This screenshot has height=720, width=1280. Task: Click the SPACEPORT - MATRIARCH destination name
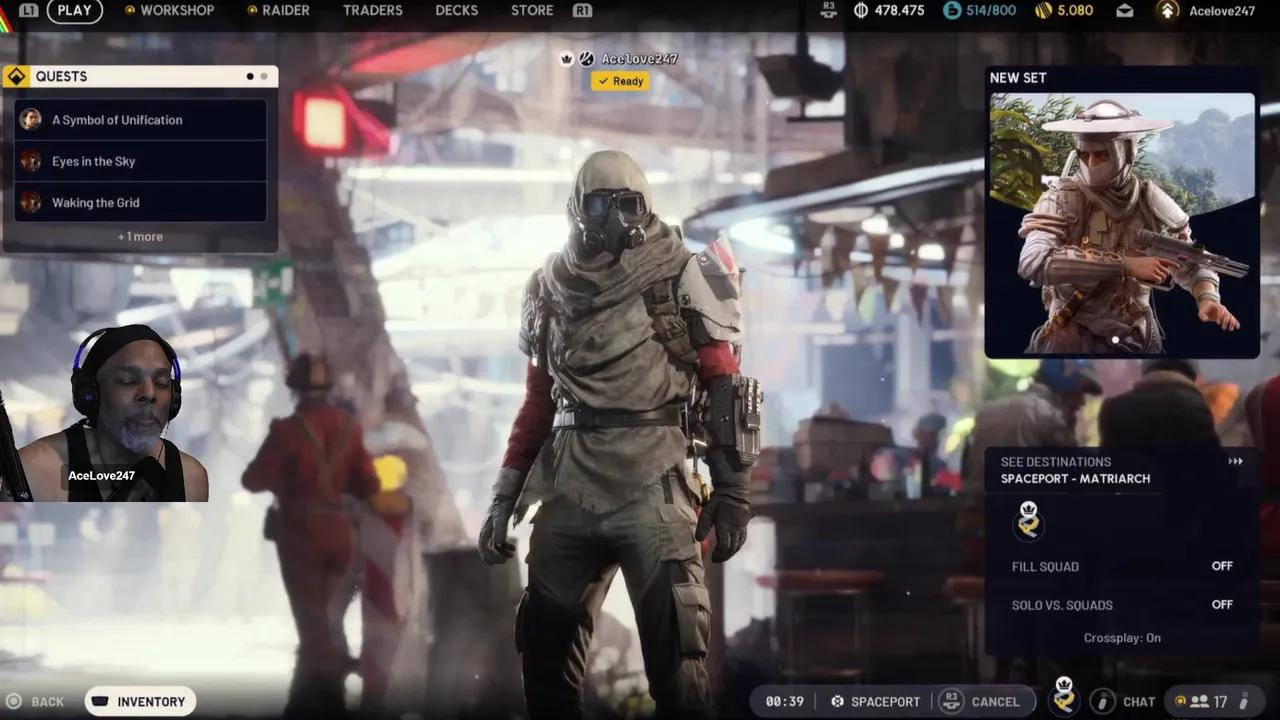1075,479
